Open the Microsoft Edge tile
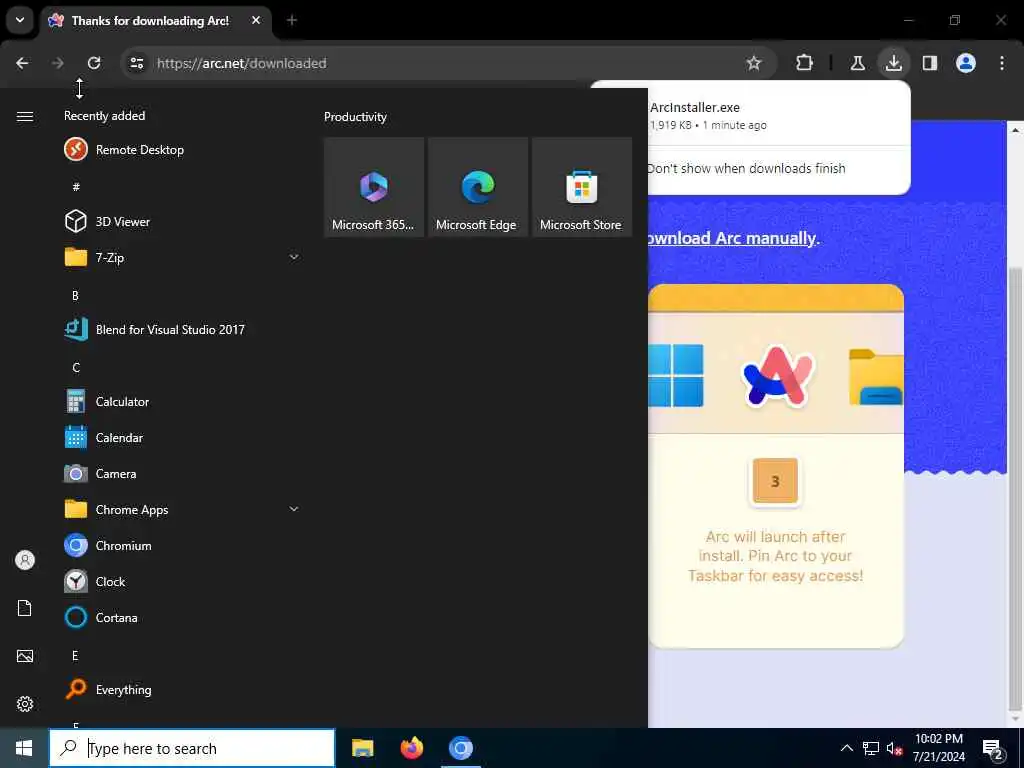 point(477,187)
